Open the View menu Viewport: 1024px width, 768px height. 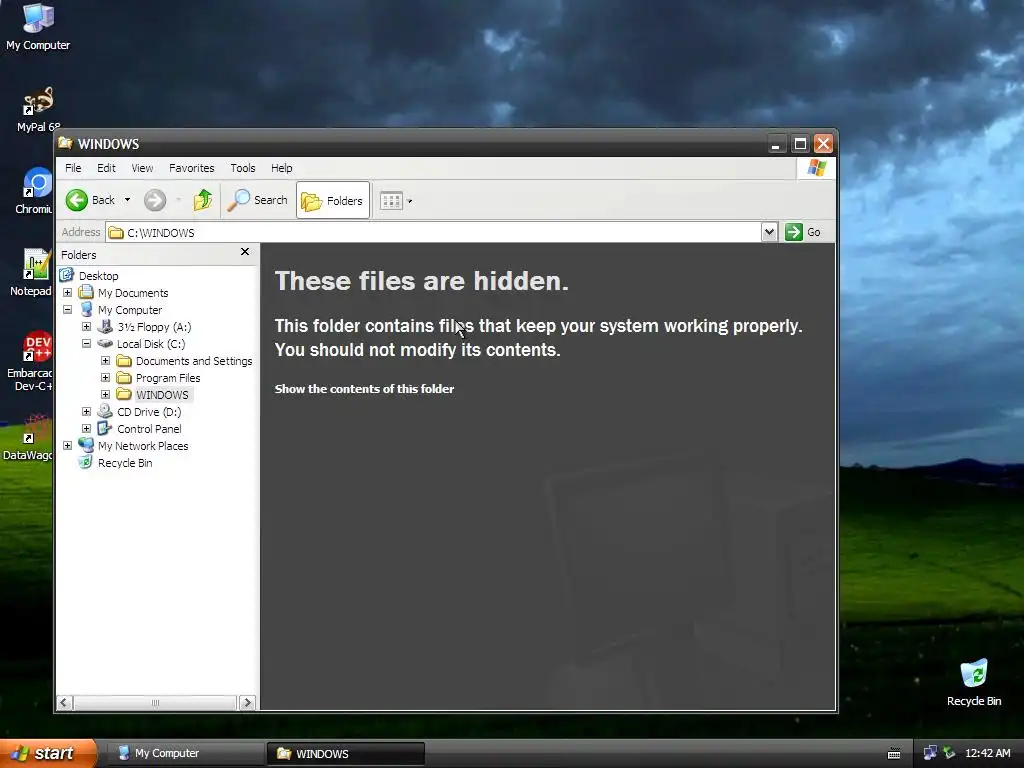142,168
